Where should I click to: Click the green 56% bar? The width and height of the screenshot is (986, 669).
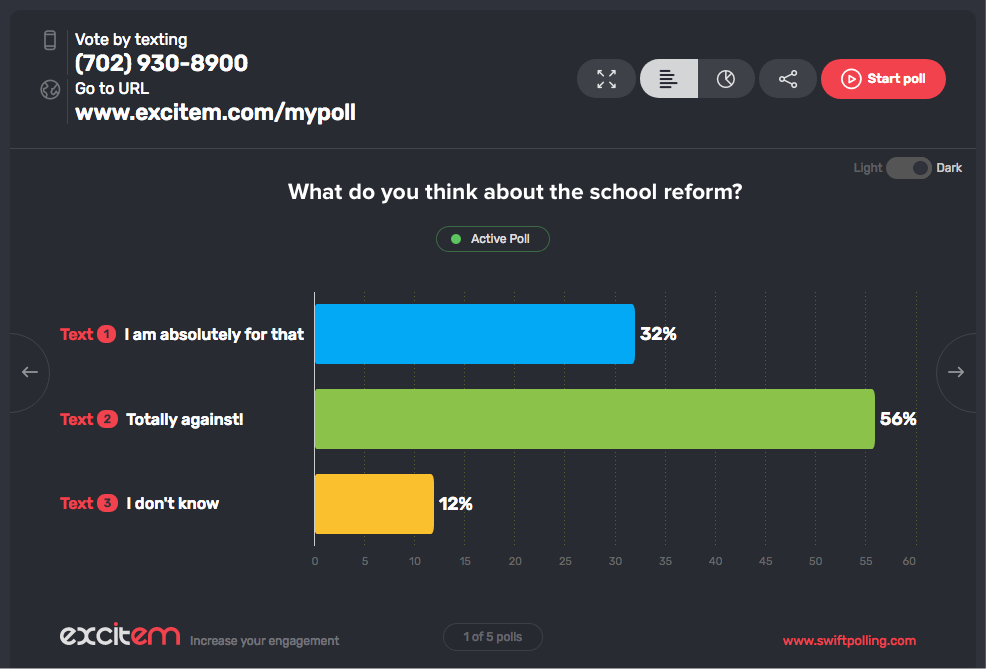pos(594,419)
